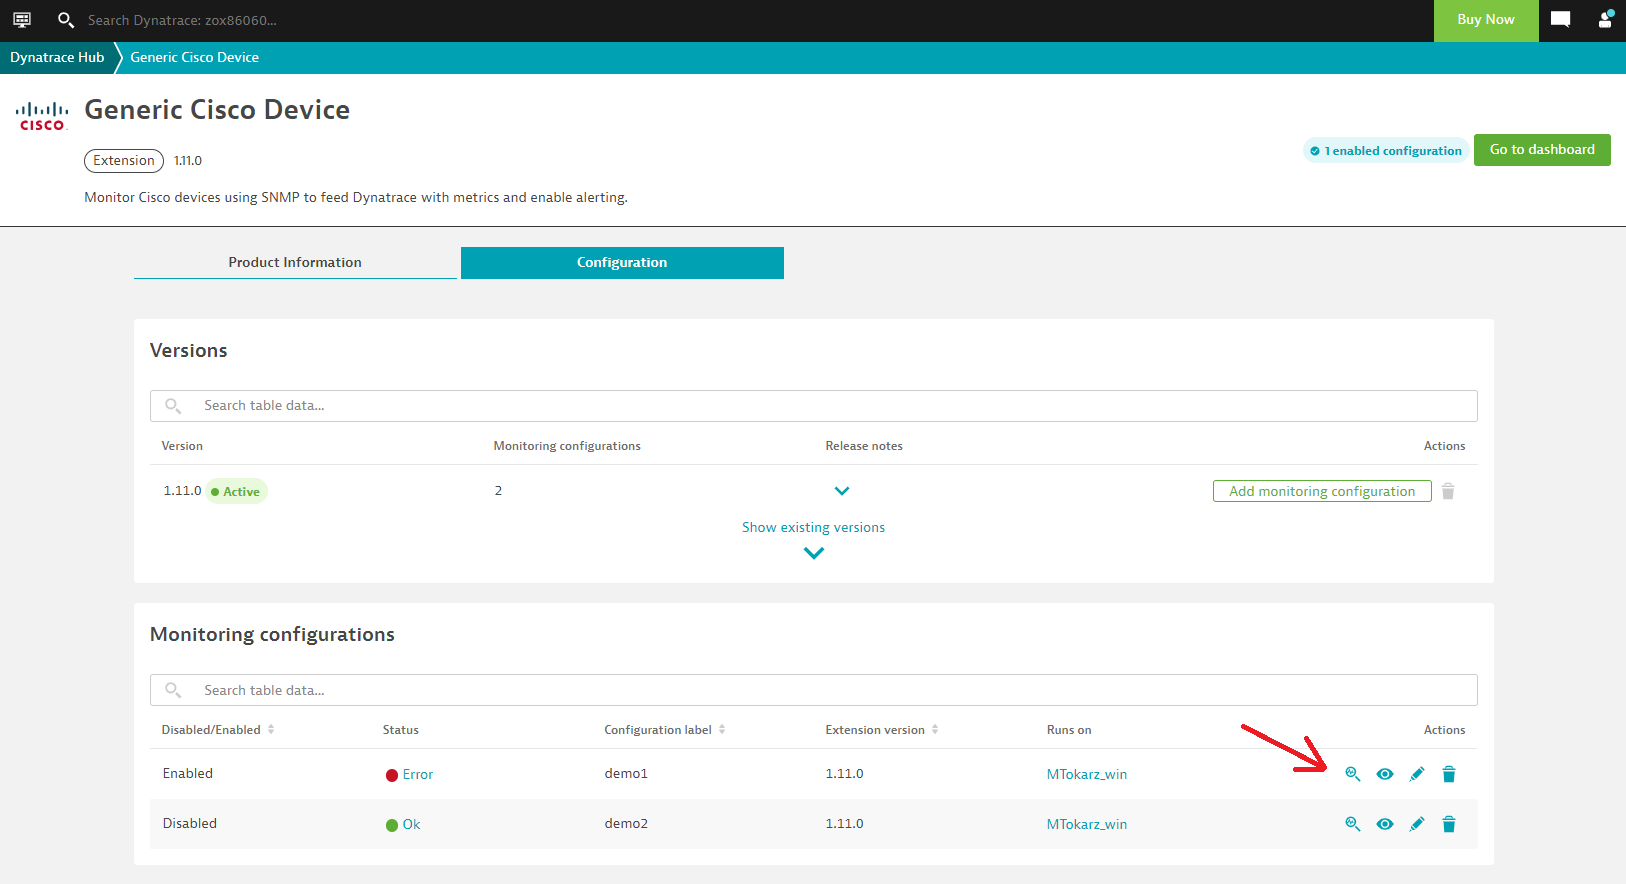Expand Show existing versions chevron
This screenshot has width=1626, height=884.
tap(814, 553)
